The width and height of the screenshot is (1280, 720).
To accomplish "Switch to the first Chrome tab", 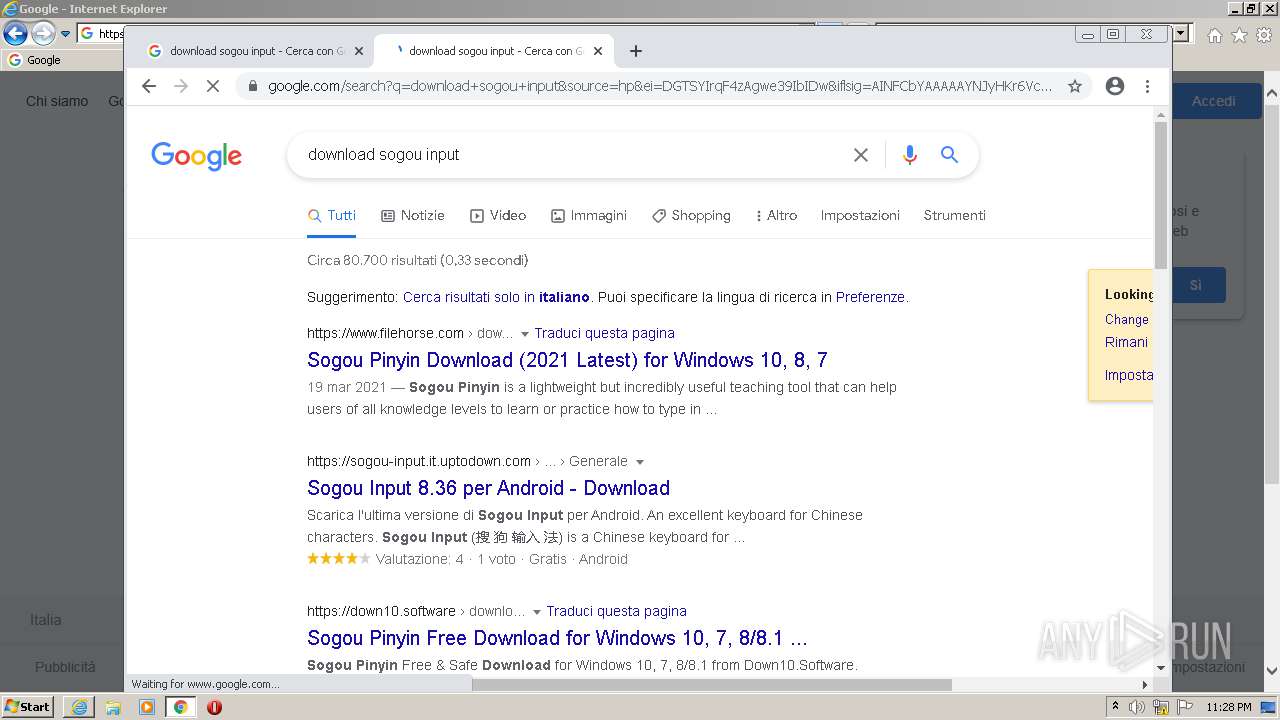I will [255, 51].
